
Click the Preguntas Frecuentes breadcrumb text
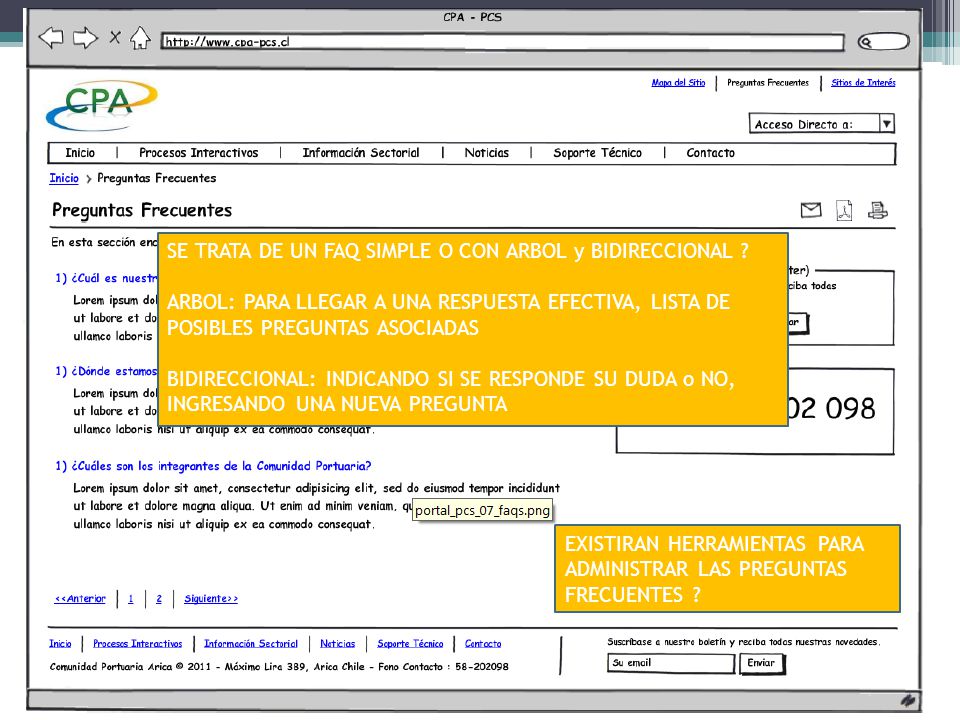click(x=157, y=178)
